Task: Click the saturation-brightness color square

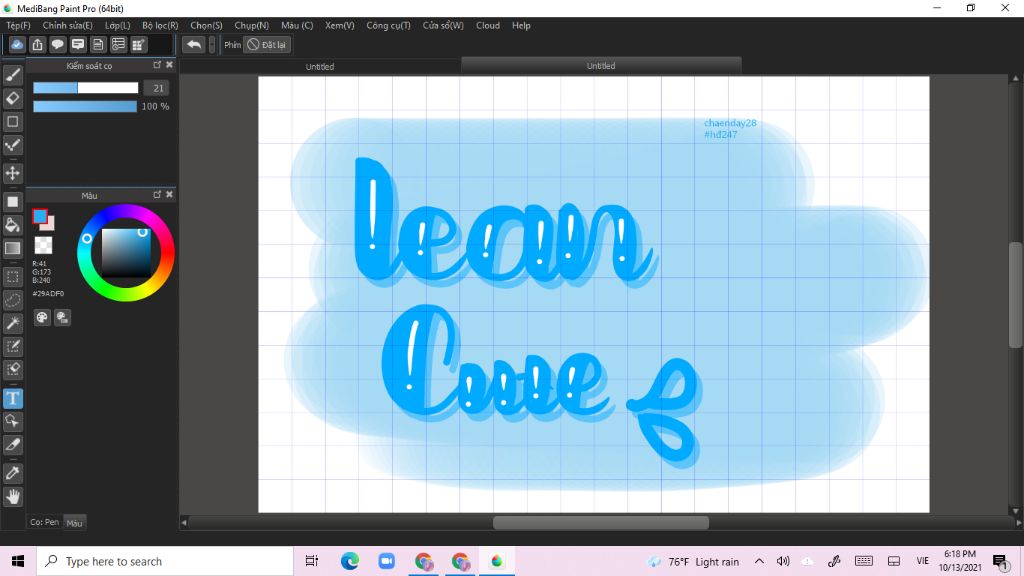Action: tap(126, 253)
